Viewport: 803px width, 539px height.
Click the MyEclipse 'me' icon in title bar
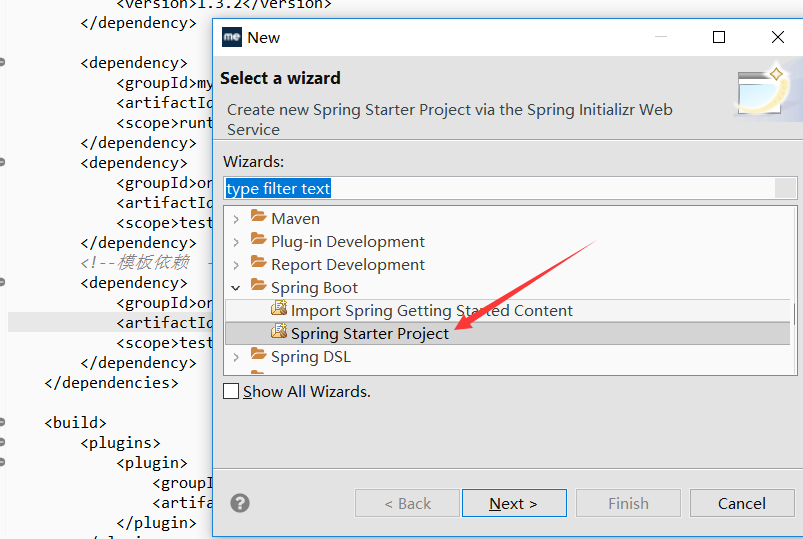pos(231,37)
